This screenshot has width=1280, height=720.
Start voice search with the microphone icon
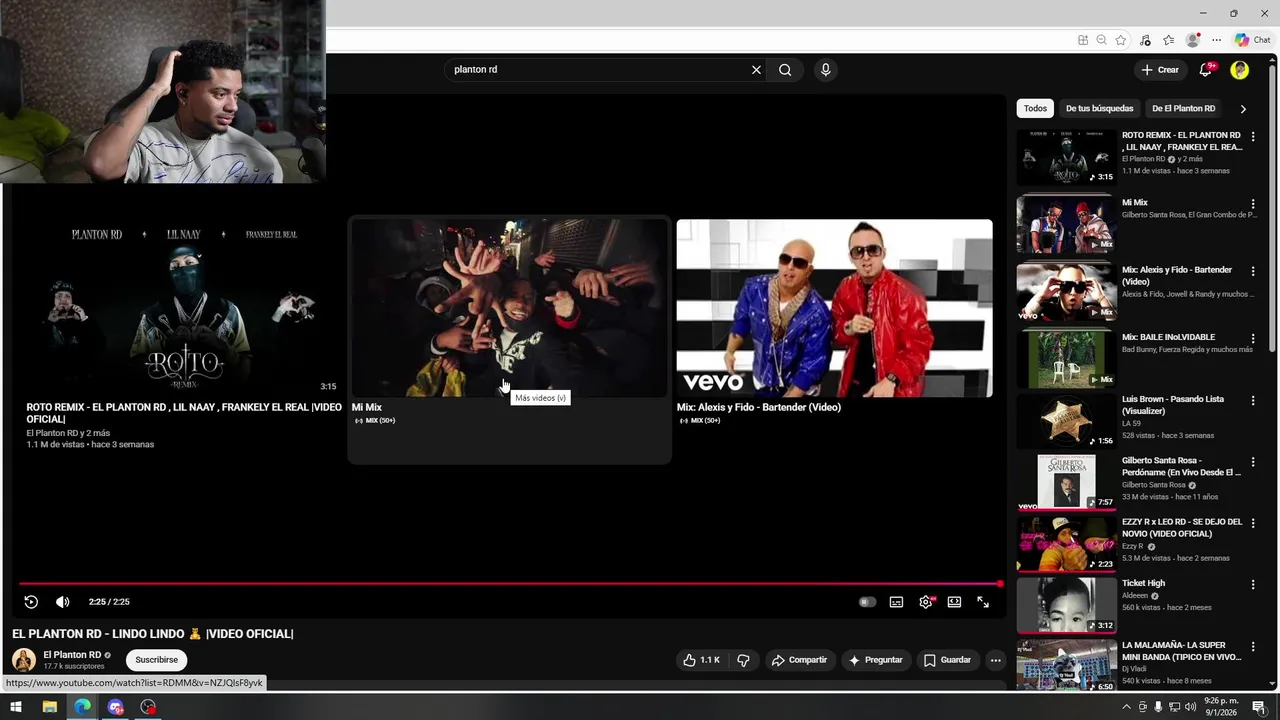(x=825, y=70)
